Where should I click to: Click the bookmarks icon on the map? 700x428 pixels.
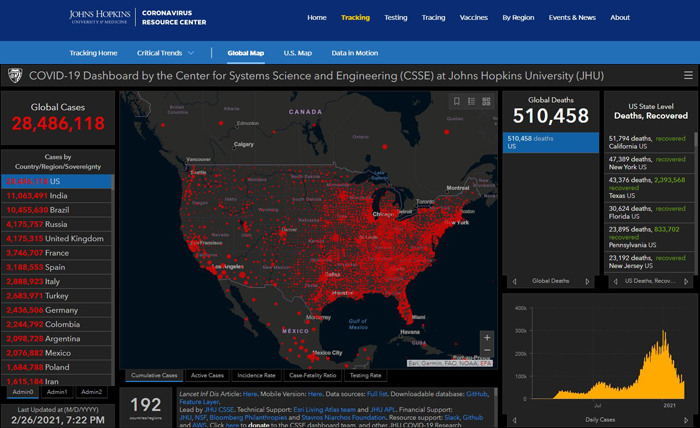457,101
